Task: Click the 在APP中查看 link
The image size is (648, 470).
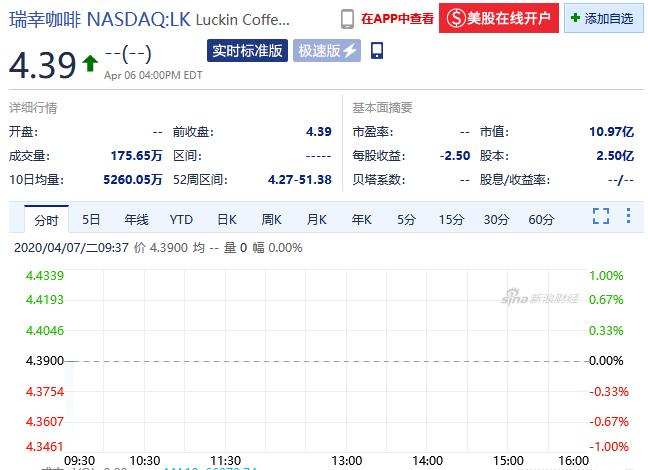Action: pos(397,19)
